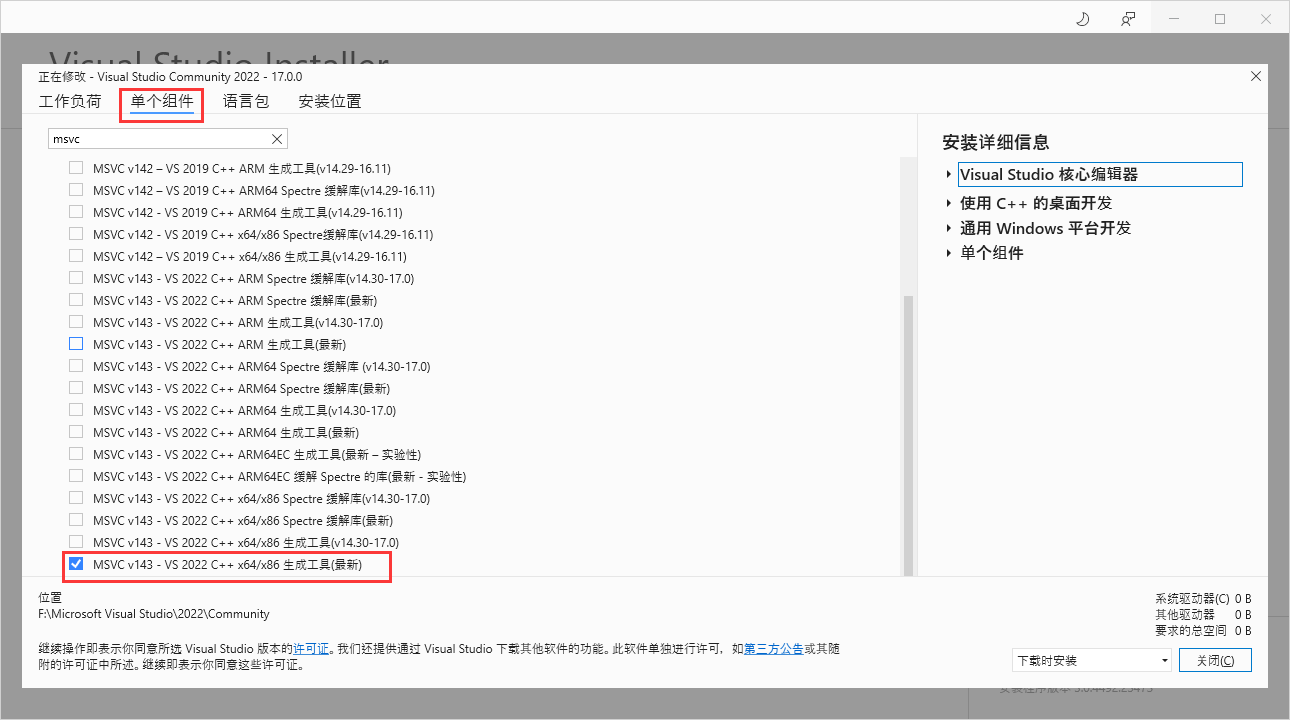Uncheck MSVC v143 x64/x86 生成工具(最新)
Screen dimensions: 1290x720
[x=76, y=563]
